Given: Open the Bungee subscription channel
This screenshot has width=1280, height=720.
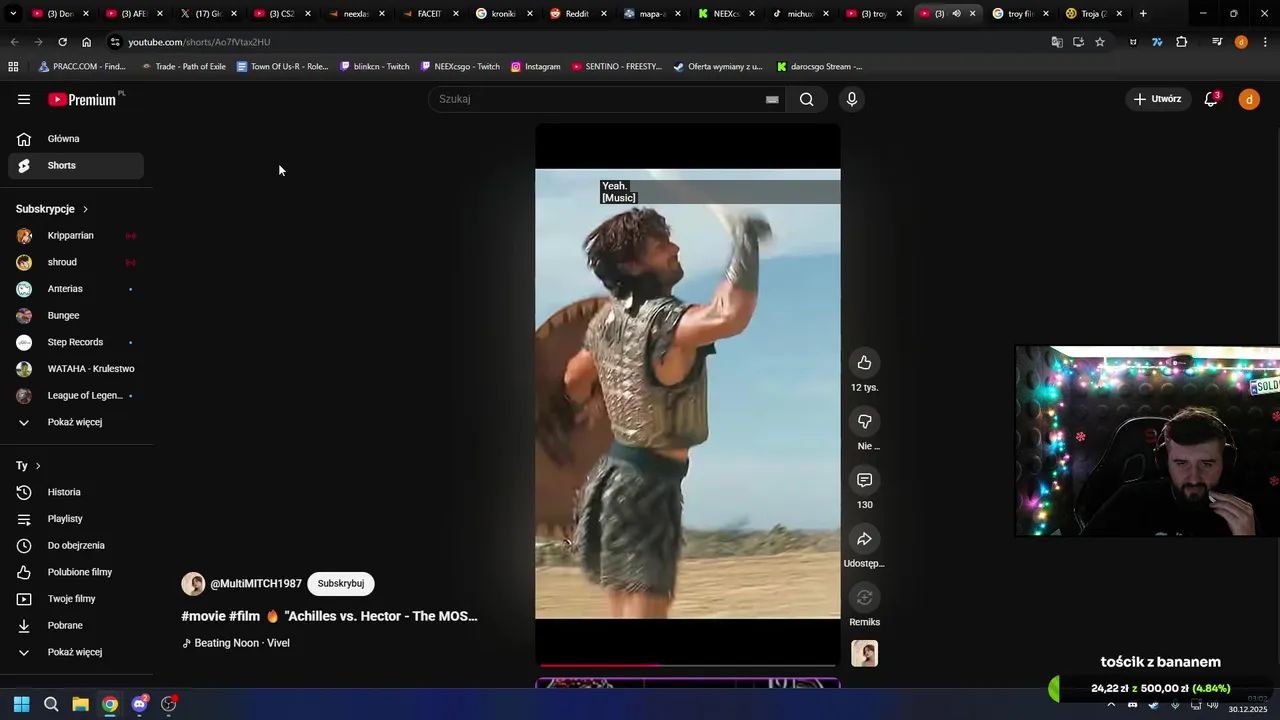Looking at the screenshot, I should [x=76, y=316].
